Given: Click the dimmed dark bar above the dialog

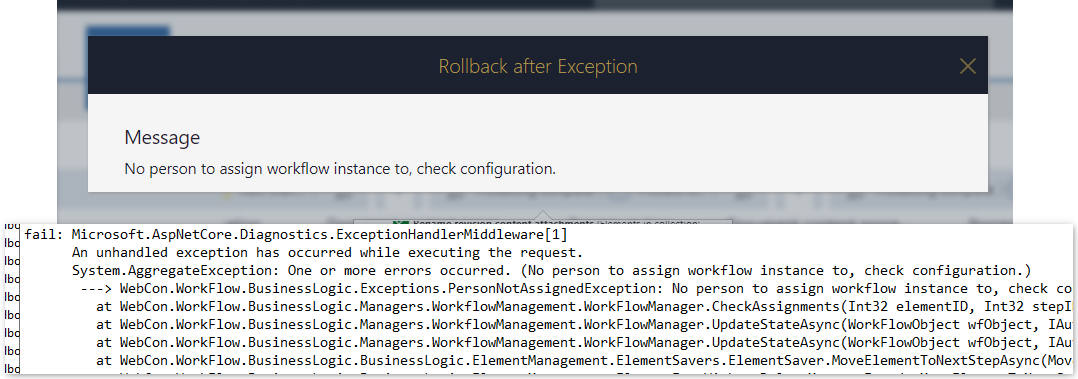Looking at the screenshot, I should (535, 4).
